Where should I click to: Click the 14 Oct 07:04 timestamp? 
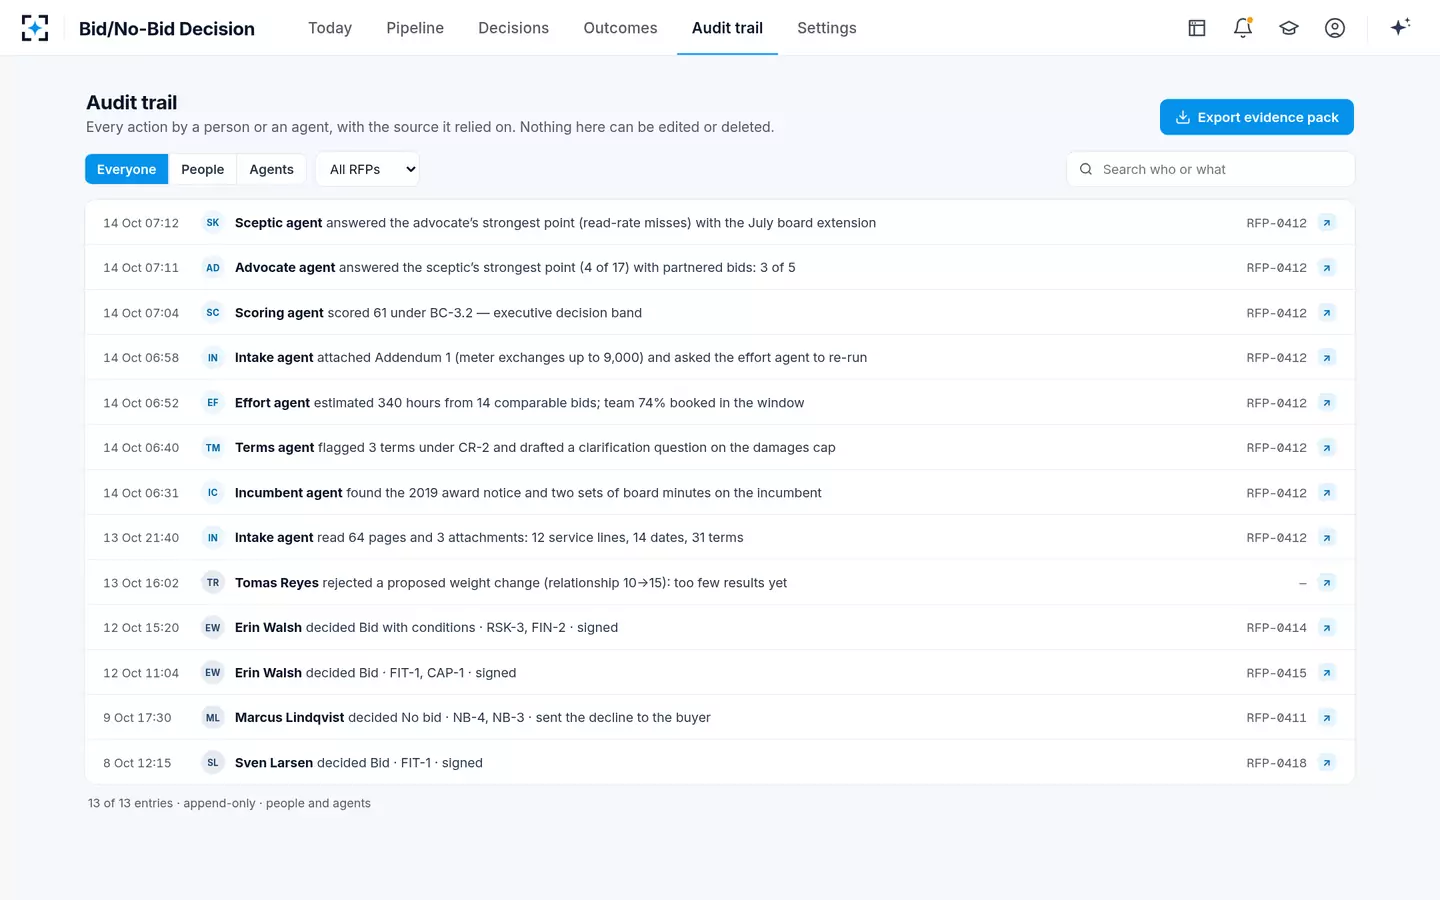point(141,313)
